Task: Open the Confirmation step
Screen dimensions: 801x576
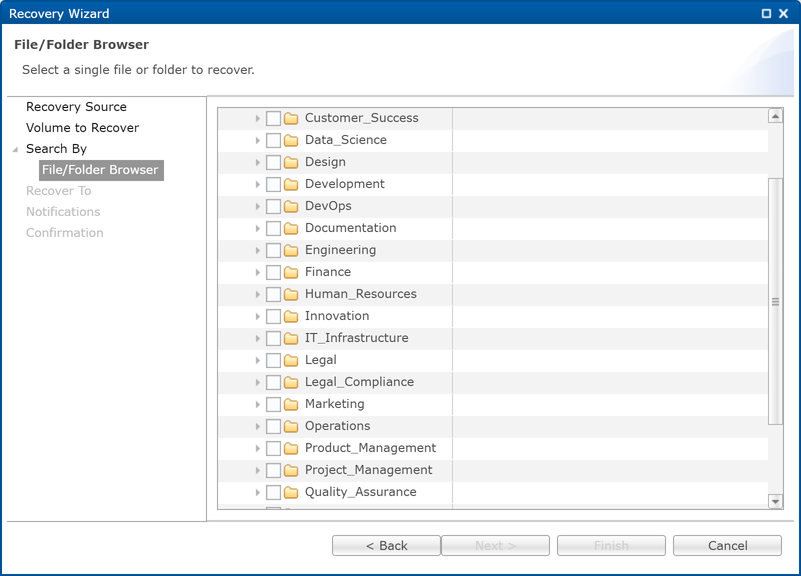Action: tap(64, 232)
